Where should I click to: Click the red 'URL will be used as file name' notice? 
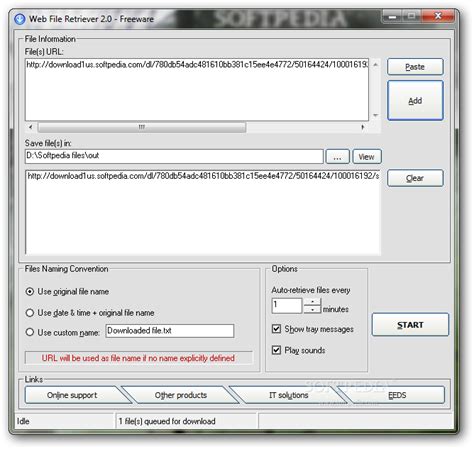coord(138,358)
